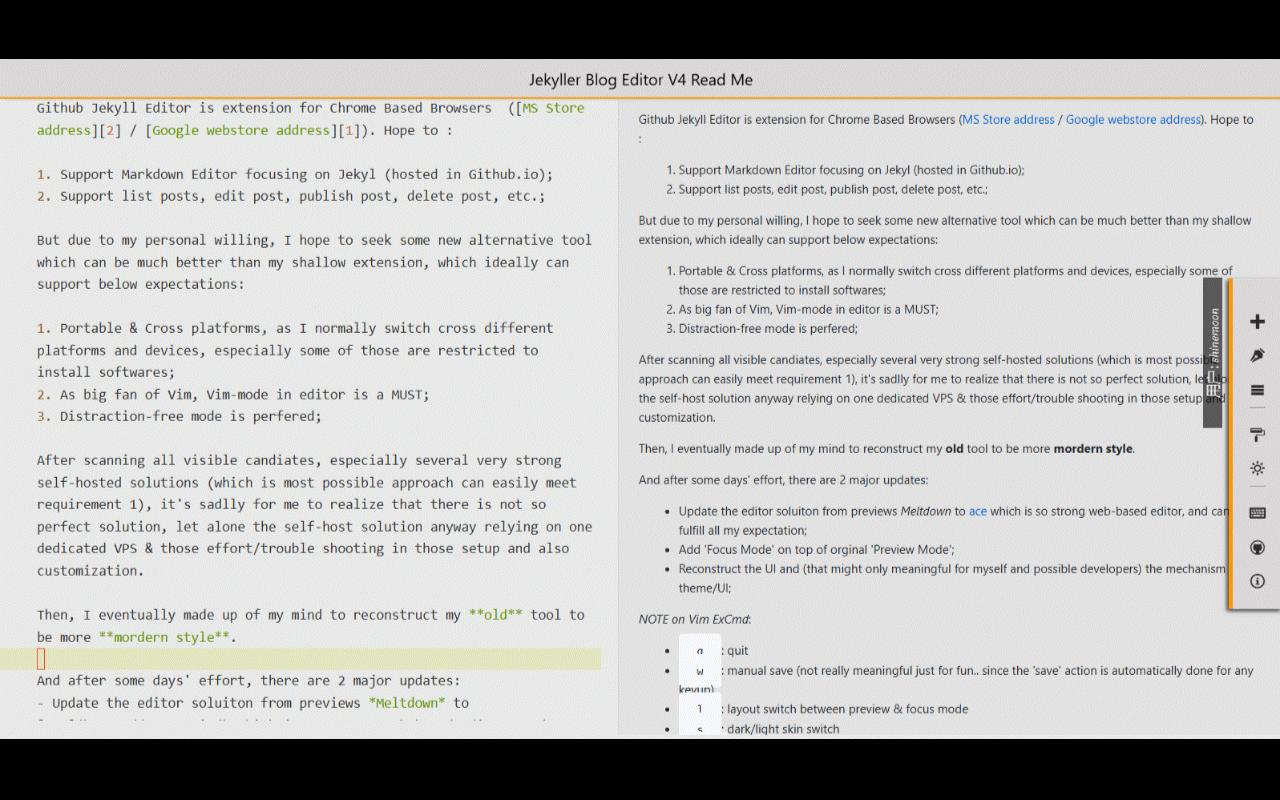Select the shinemoon user tab
Viewport: 1280px width, 800px height.
[1212, 353]
